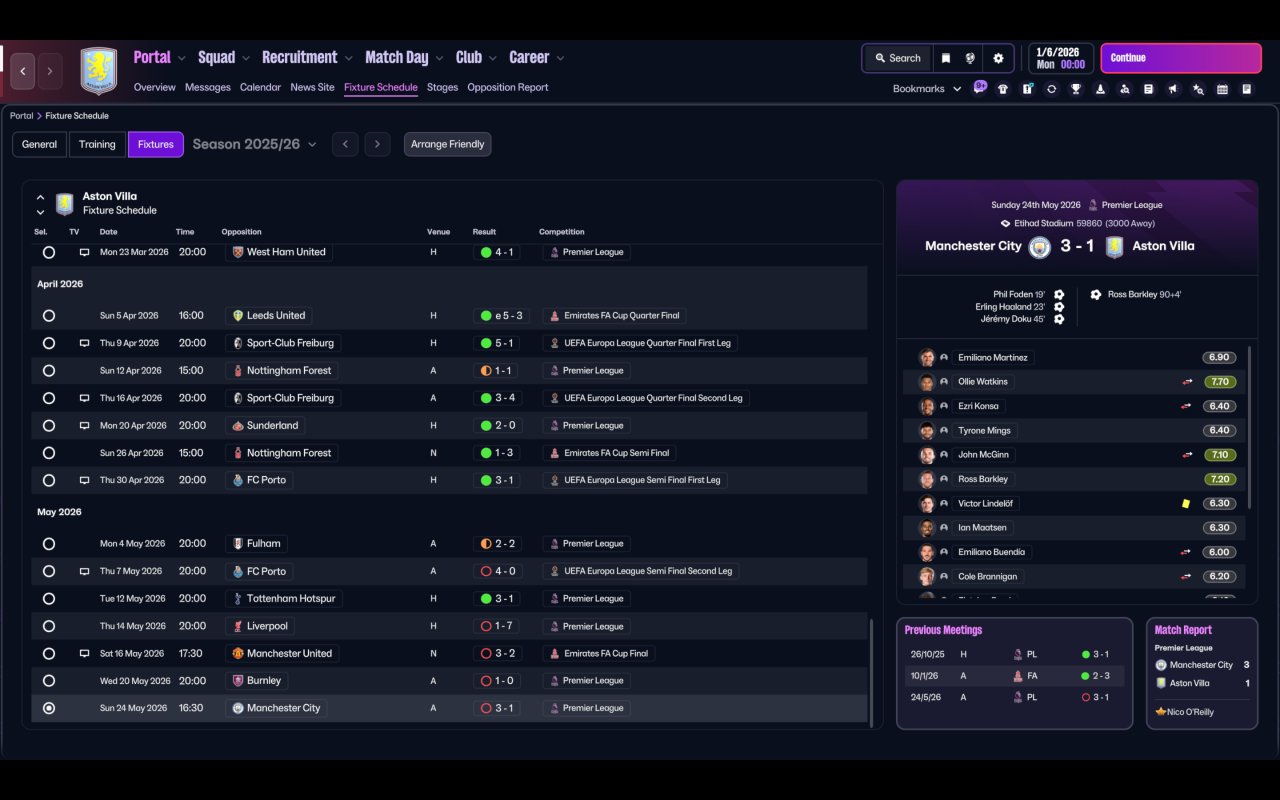Click the exclamation alert shortcut icon
This screenshot has width=1280, height=800.
(1027, 89)
